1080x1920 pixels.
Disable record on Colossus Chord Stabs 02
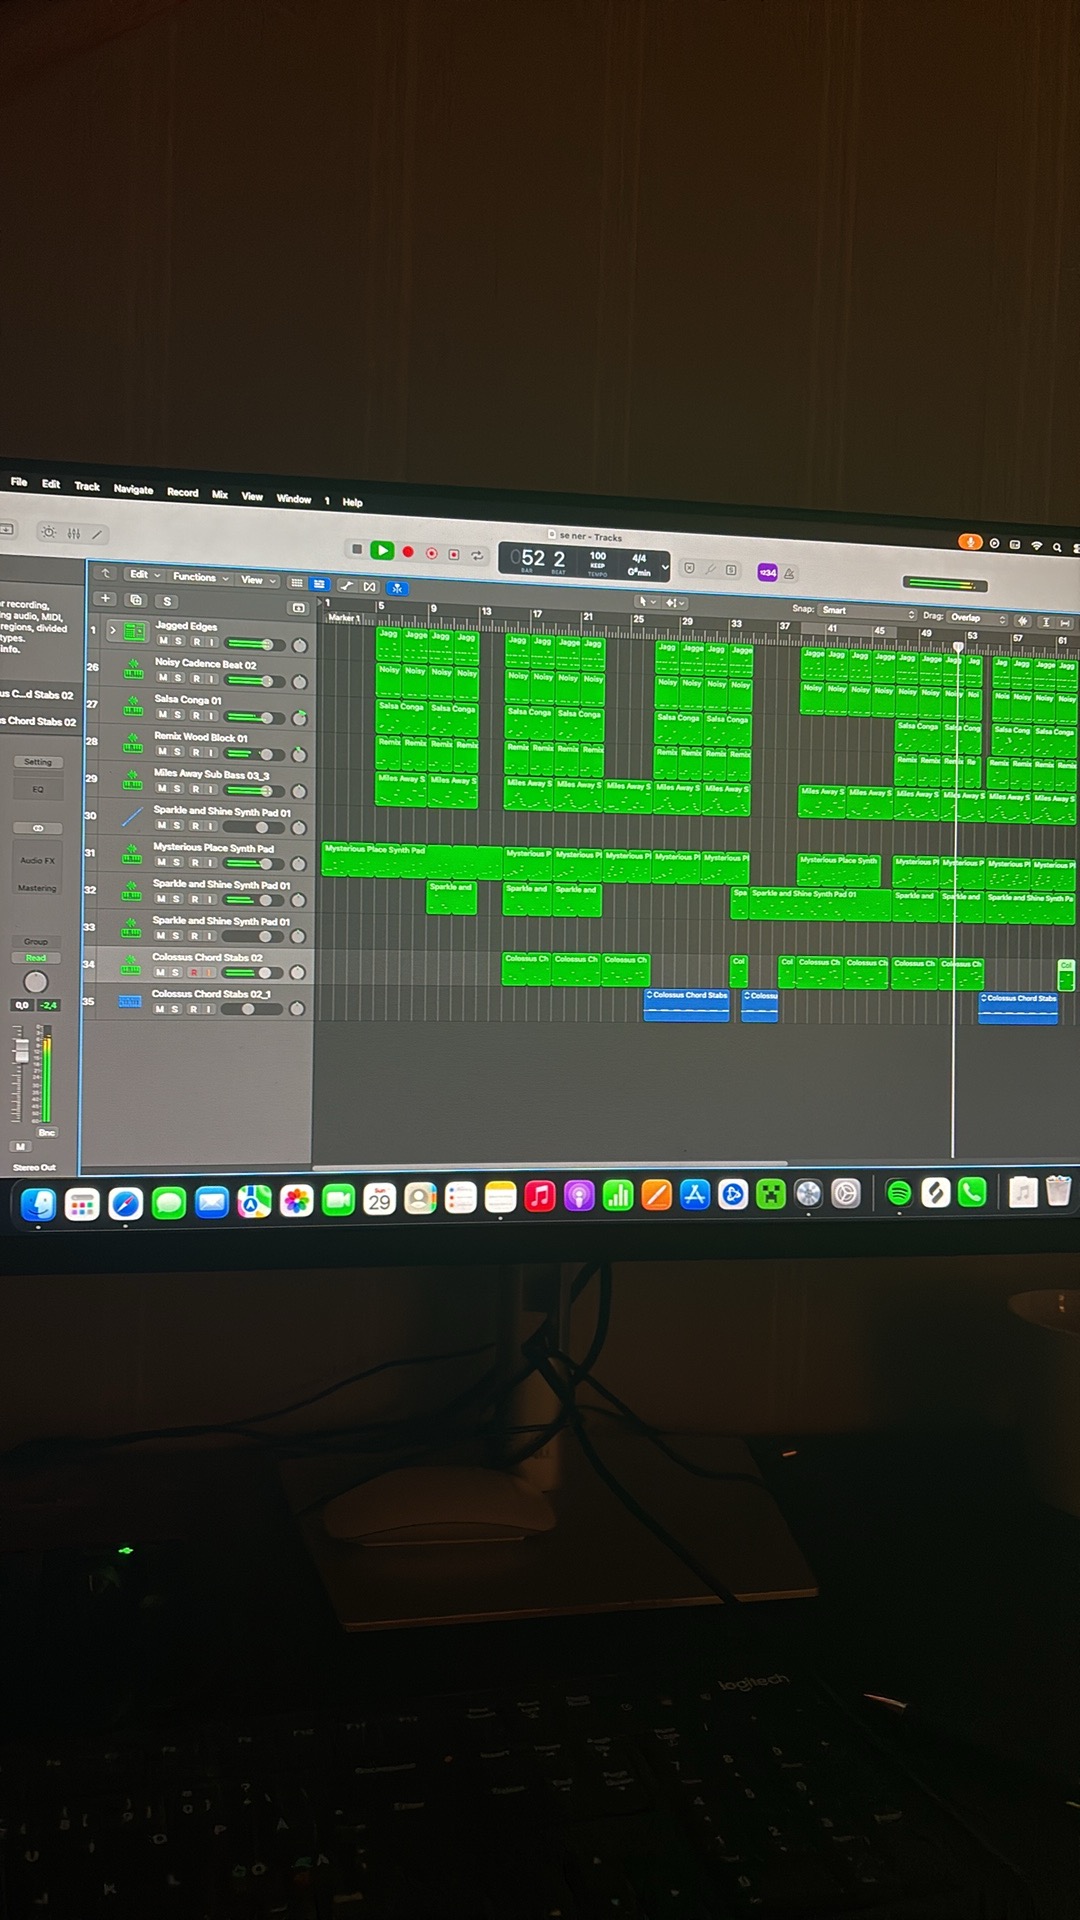[x=194, y=972]
